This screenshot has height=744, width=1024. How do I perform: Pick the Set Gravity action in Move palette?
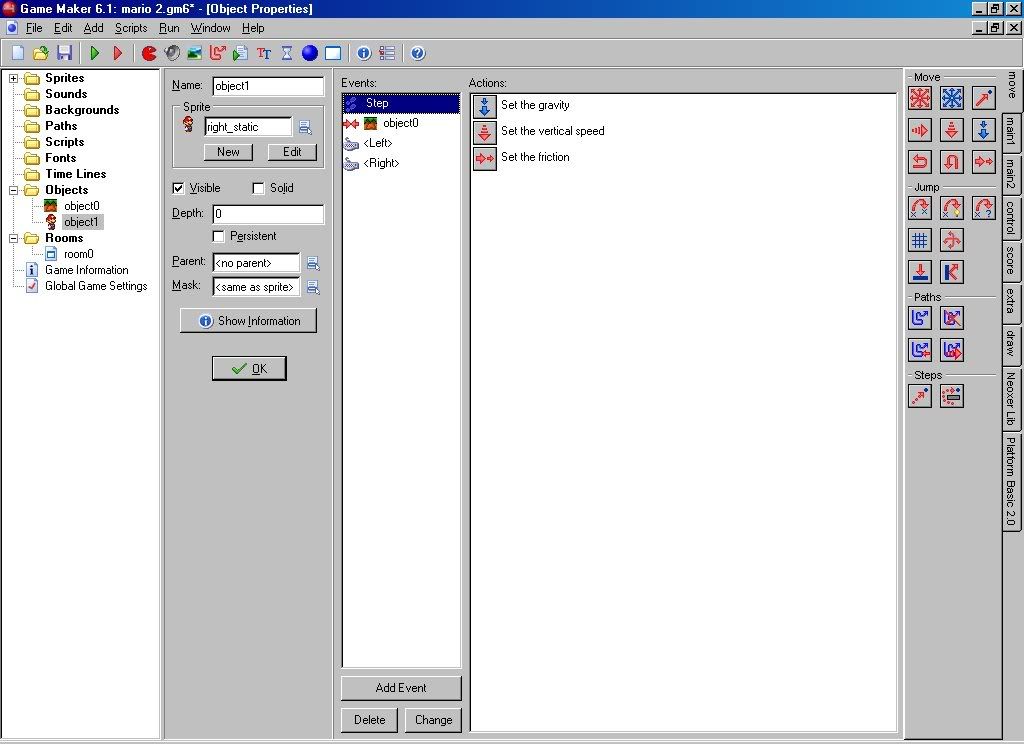(x=984, y=130)
